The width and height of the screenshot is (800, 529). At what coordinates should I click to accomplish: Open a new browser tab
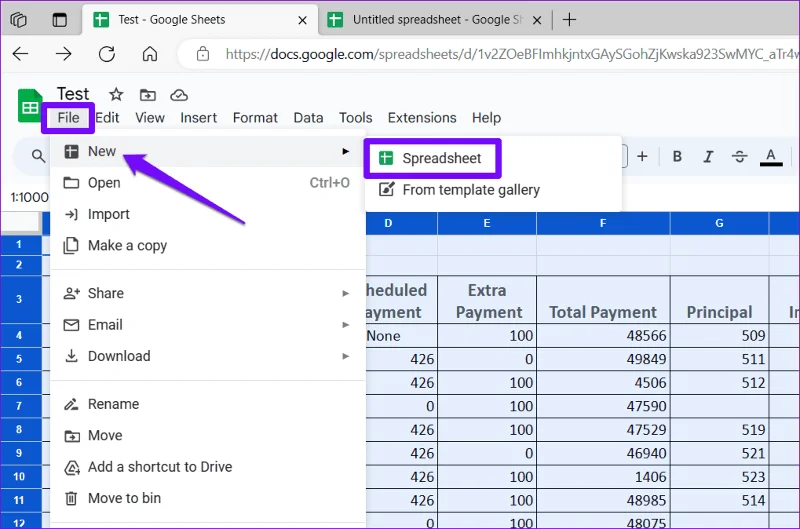tap(569, 20)
